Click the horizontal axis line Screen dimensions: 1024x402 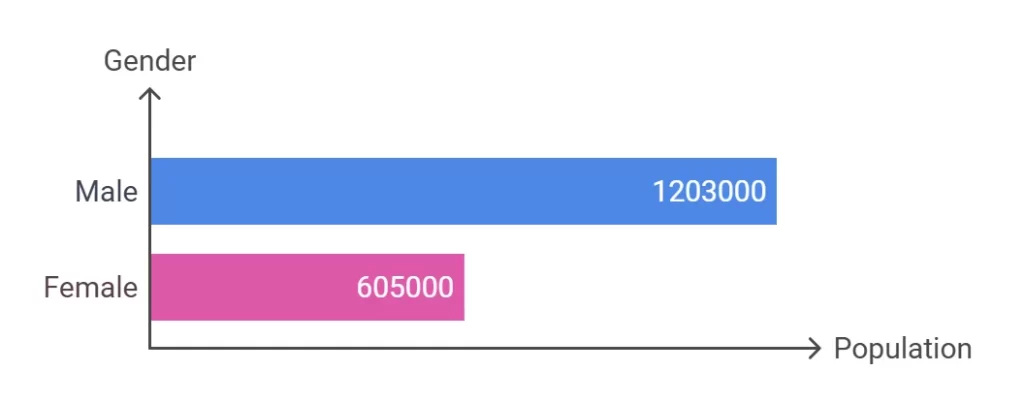(x=485, y=348)
